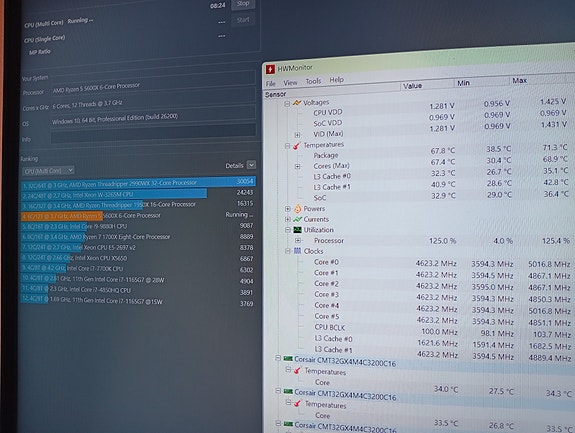
Task: Click the HWMonitor lightning bolt app icon
Action: click(271, 69)
